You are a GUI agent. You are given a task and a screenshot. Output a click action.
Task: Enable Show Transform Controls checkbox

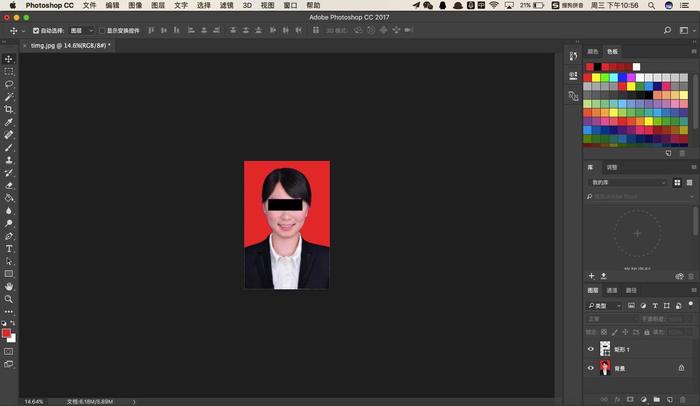102,30
